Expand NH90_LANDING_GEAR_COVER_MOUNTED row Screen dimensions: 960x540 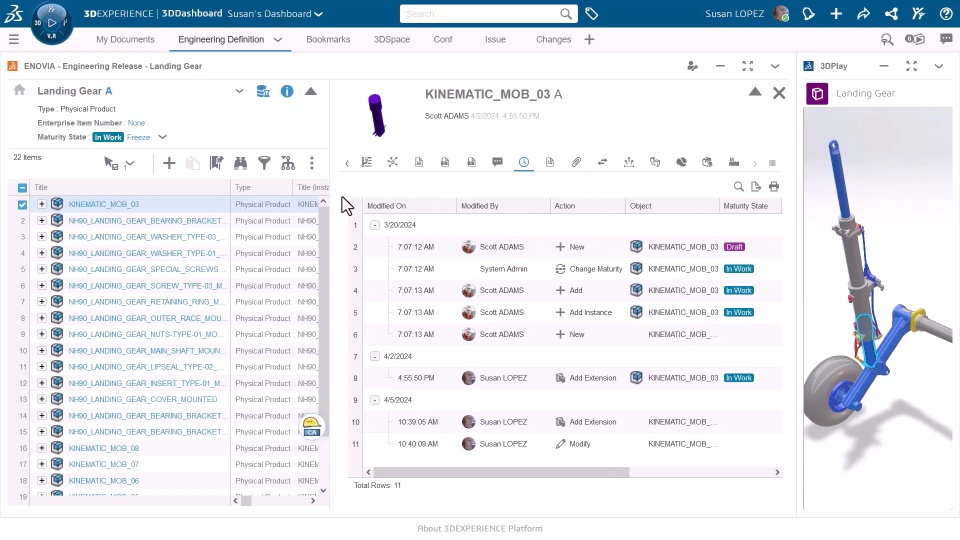(x=42, y=399)
